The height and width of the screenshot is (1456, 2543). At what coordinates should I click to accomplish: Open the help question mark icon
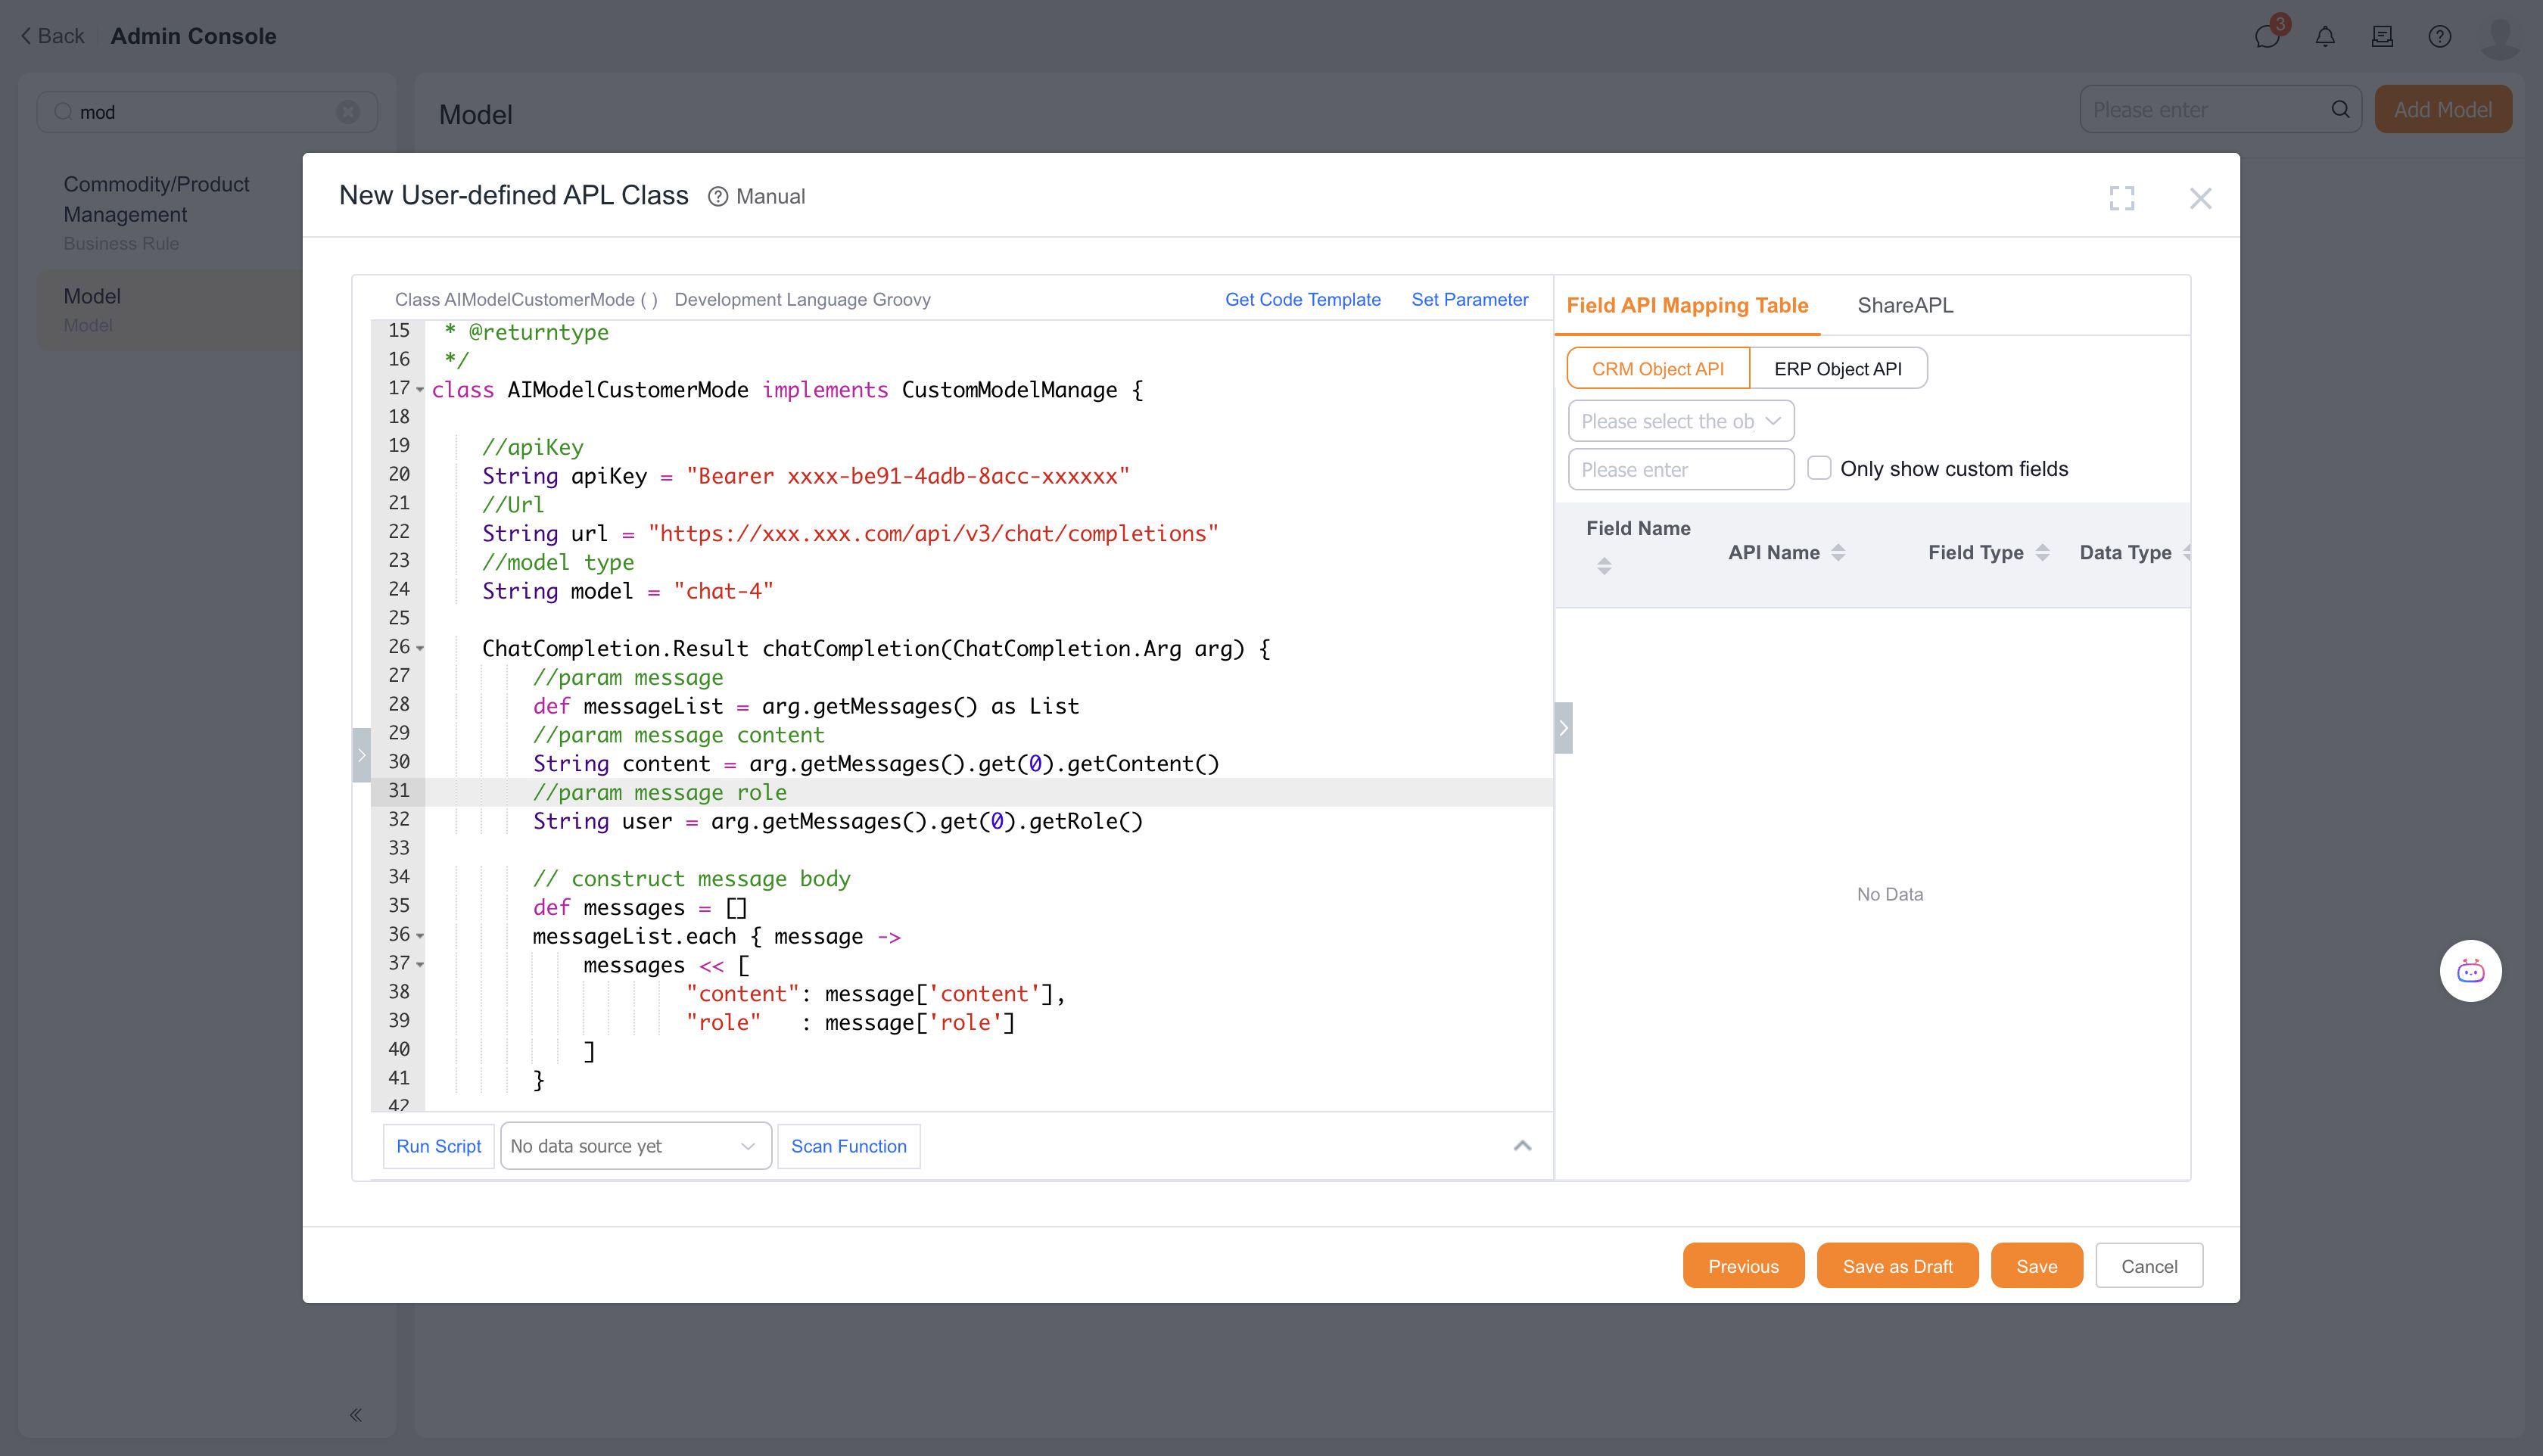pos(2439,37)
